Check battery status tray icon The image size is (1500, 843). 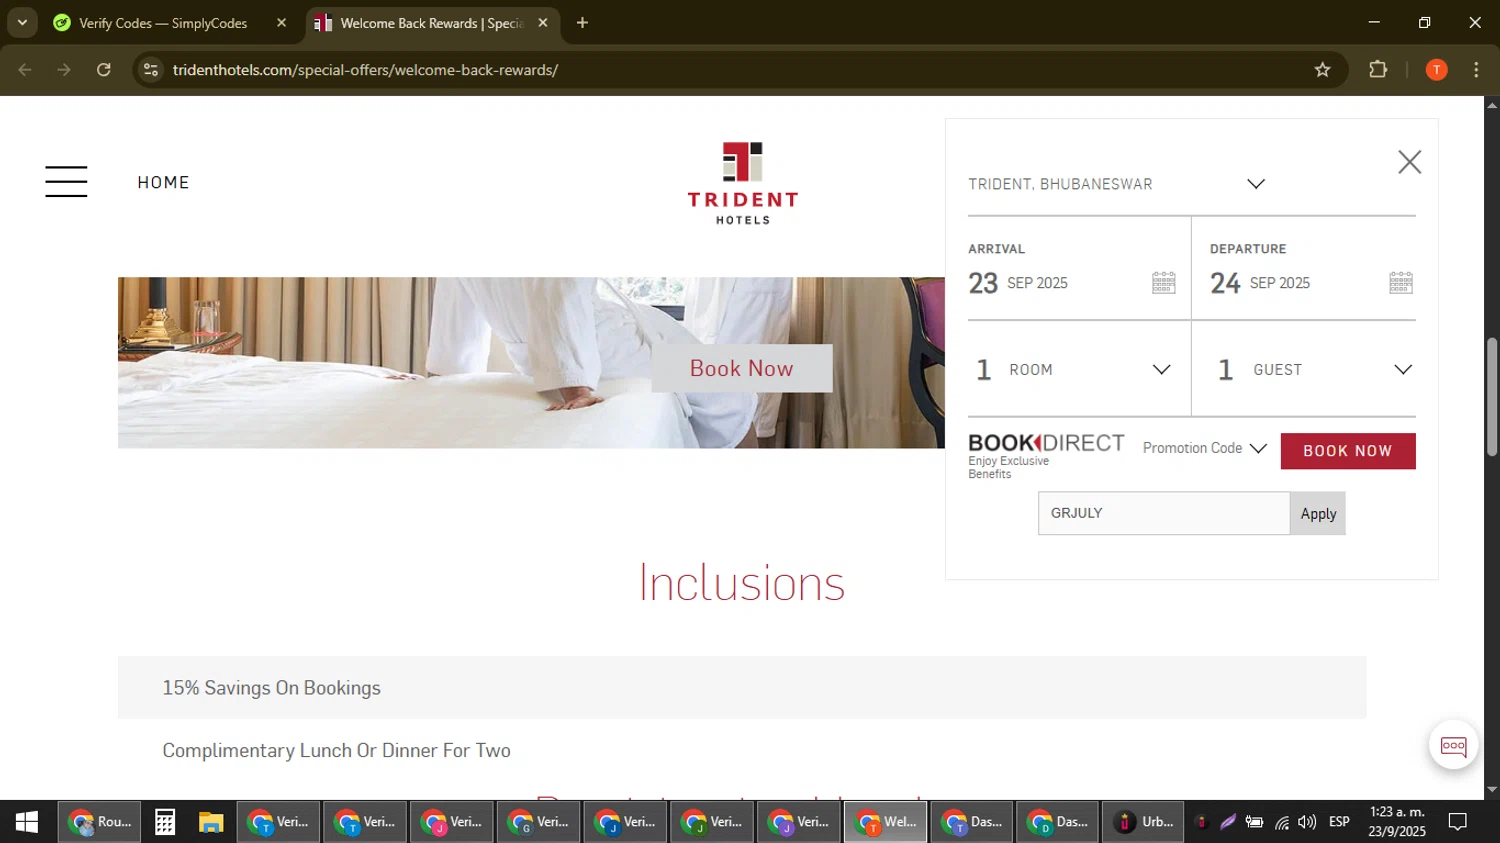click(x=1254, y=822)
